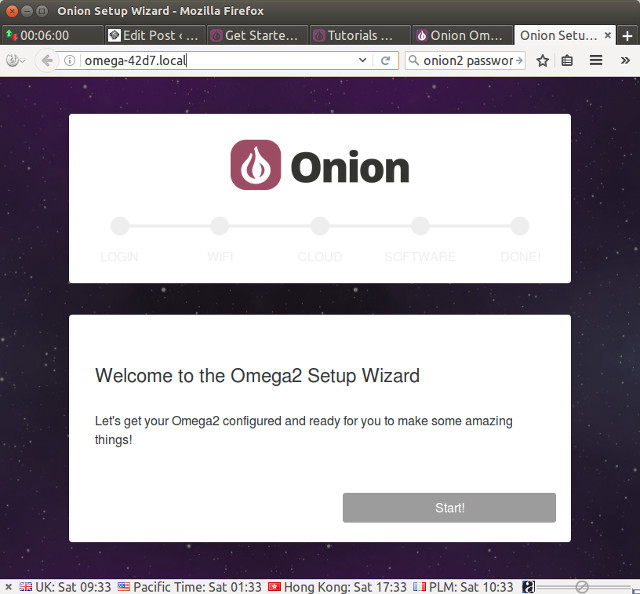Click the omega-42d7.local address field
This screenshot has width=640, height=594.
(x=216, y=61)
